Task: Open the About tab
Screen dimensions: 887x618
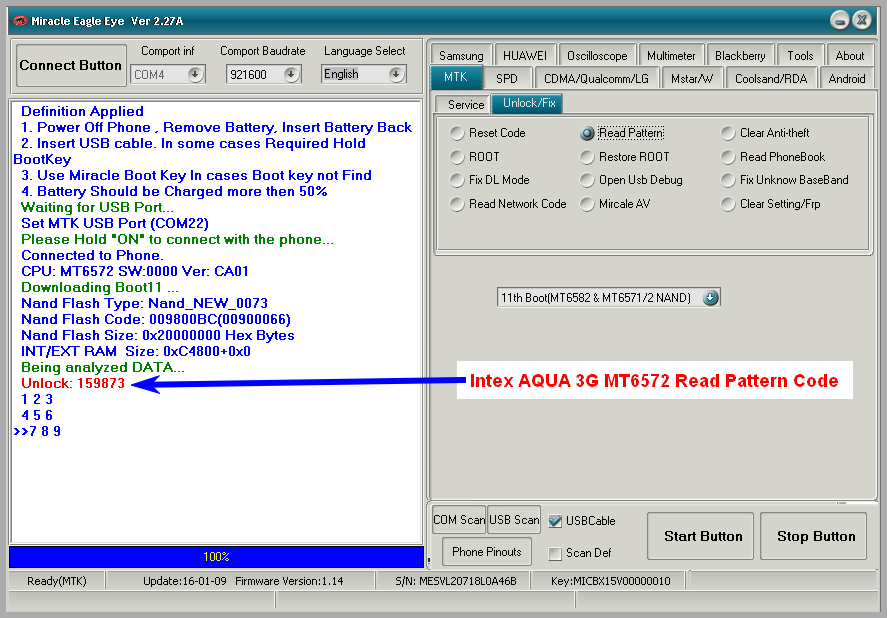Action: click(x=850, y=55)
